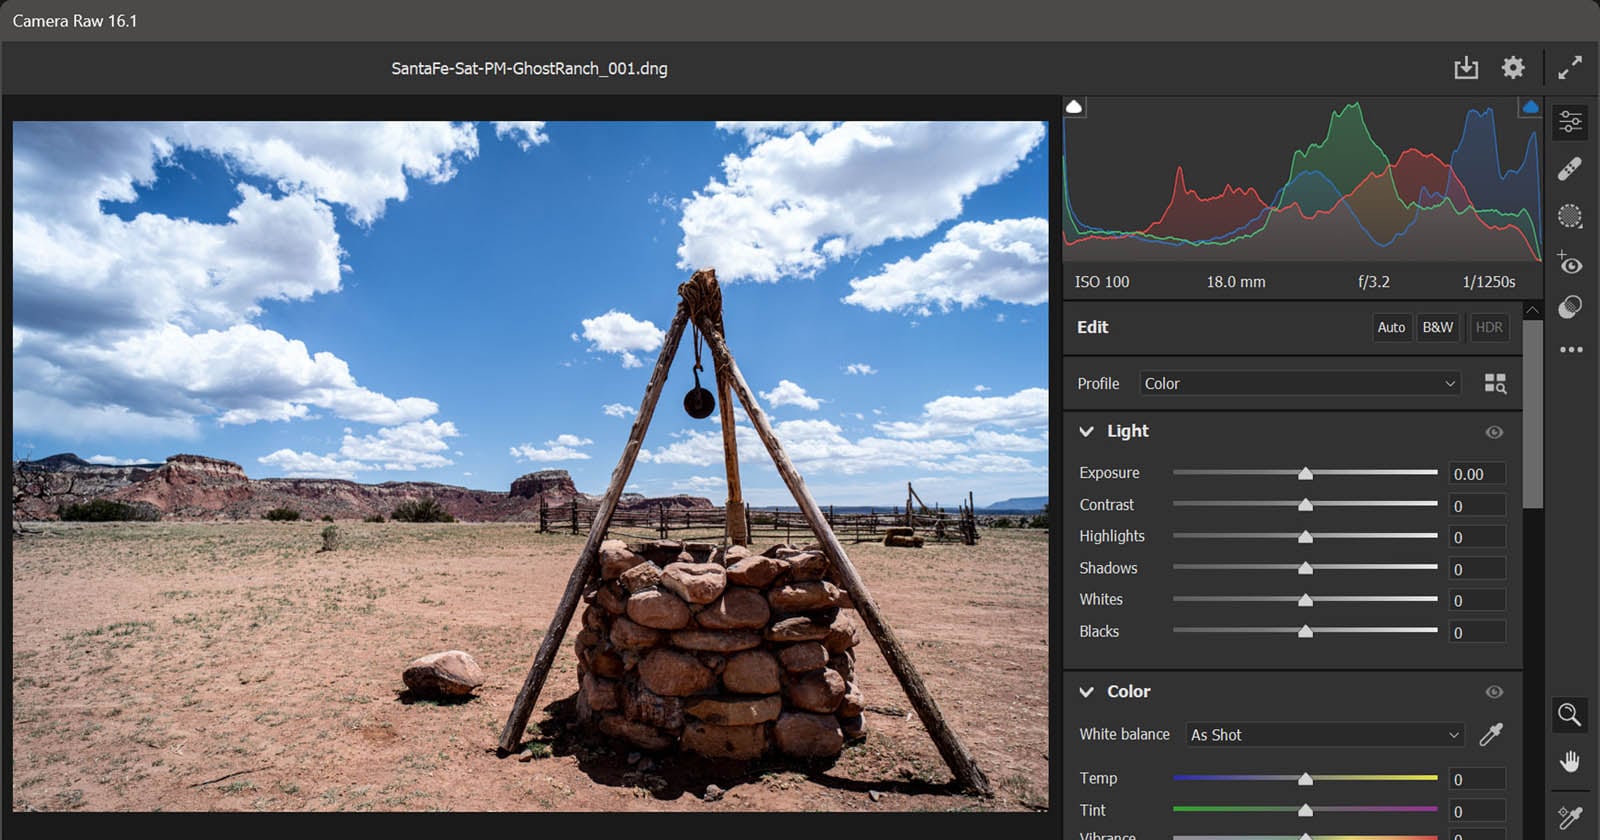Select the Red Eye removal tool
This screenshot has height=840, width=1600.
[1570, 263]
